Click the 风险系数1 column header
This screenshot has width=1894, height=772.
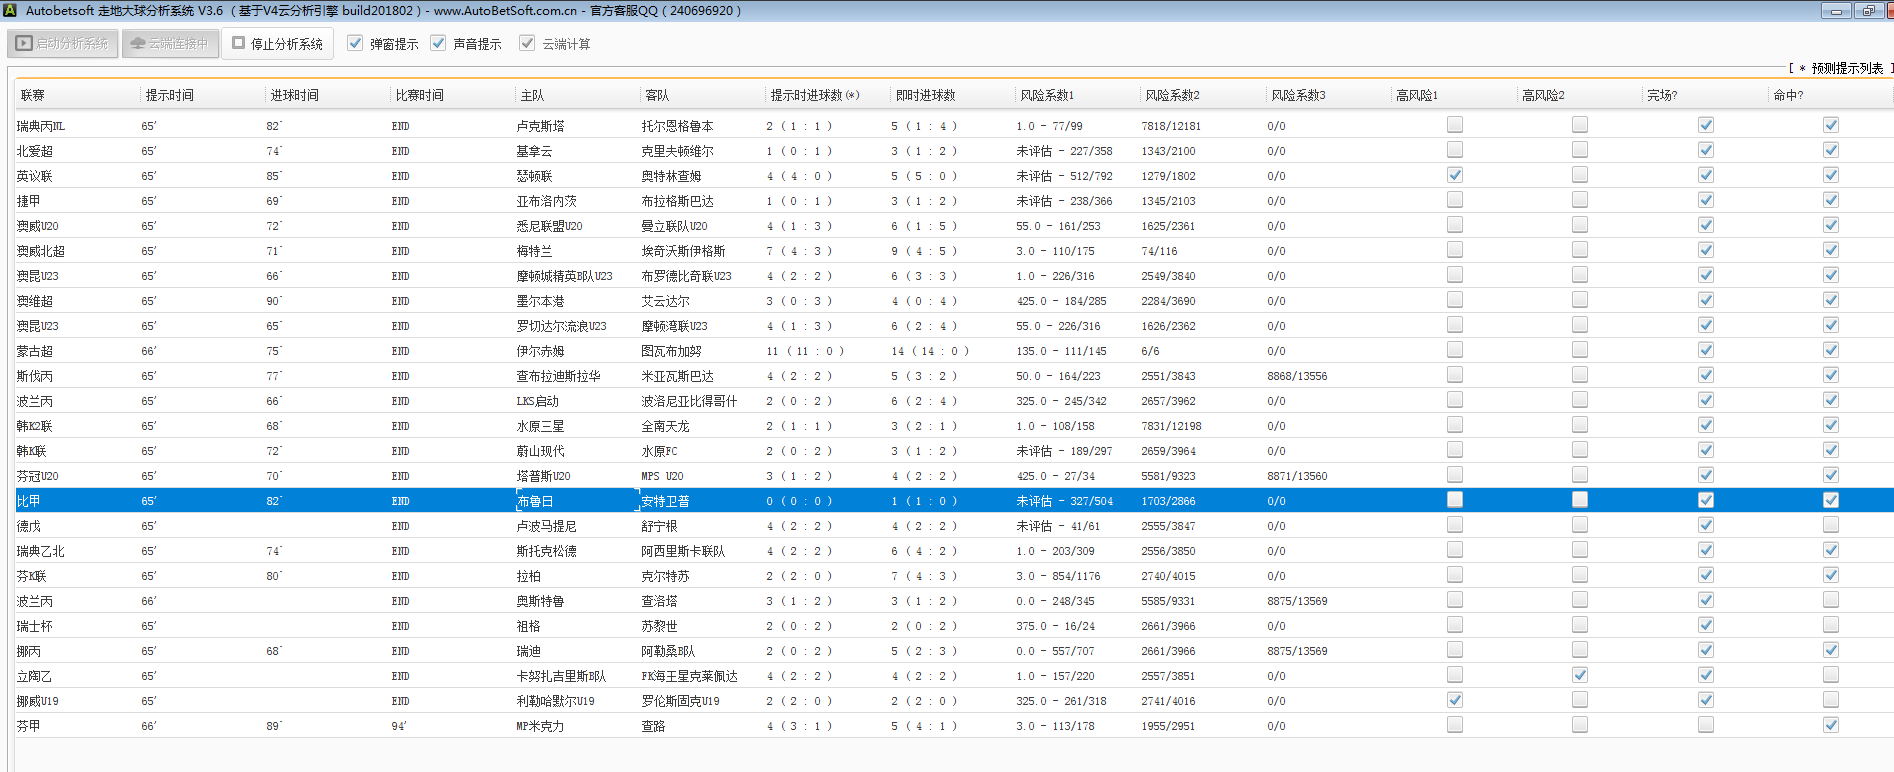click(x=1046, y=95)
